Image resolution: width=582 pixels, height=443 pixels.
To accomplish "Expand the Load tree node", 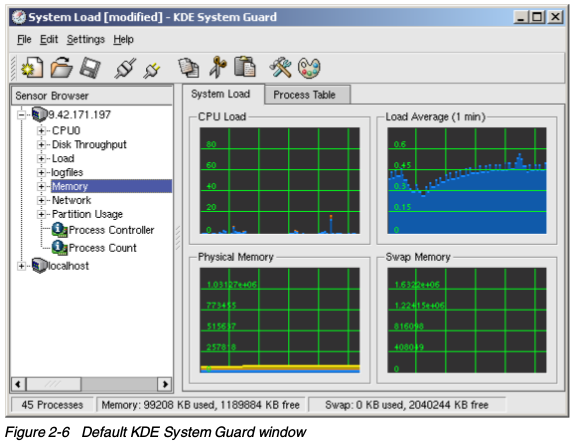I will (x=42, y=158).
